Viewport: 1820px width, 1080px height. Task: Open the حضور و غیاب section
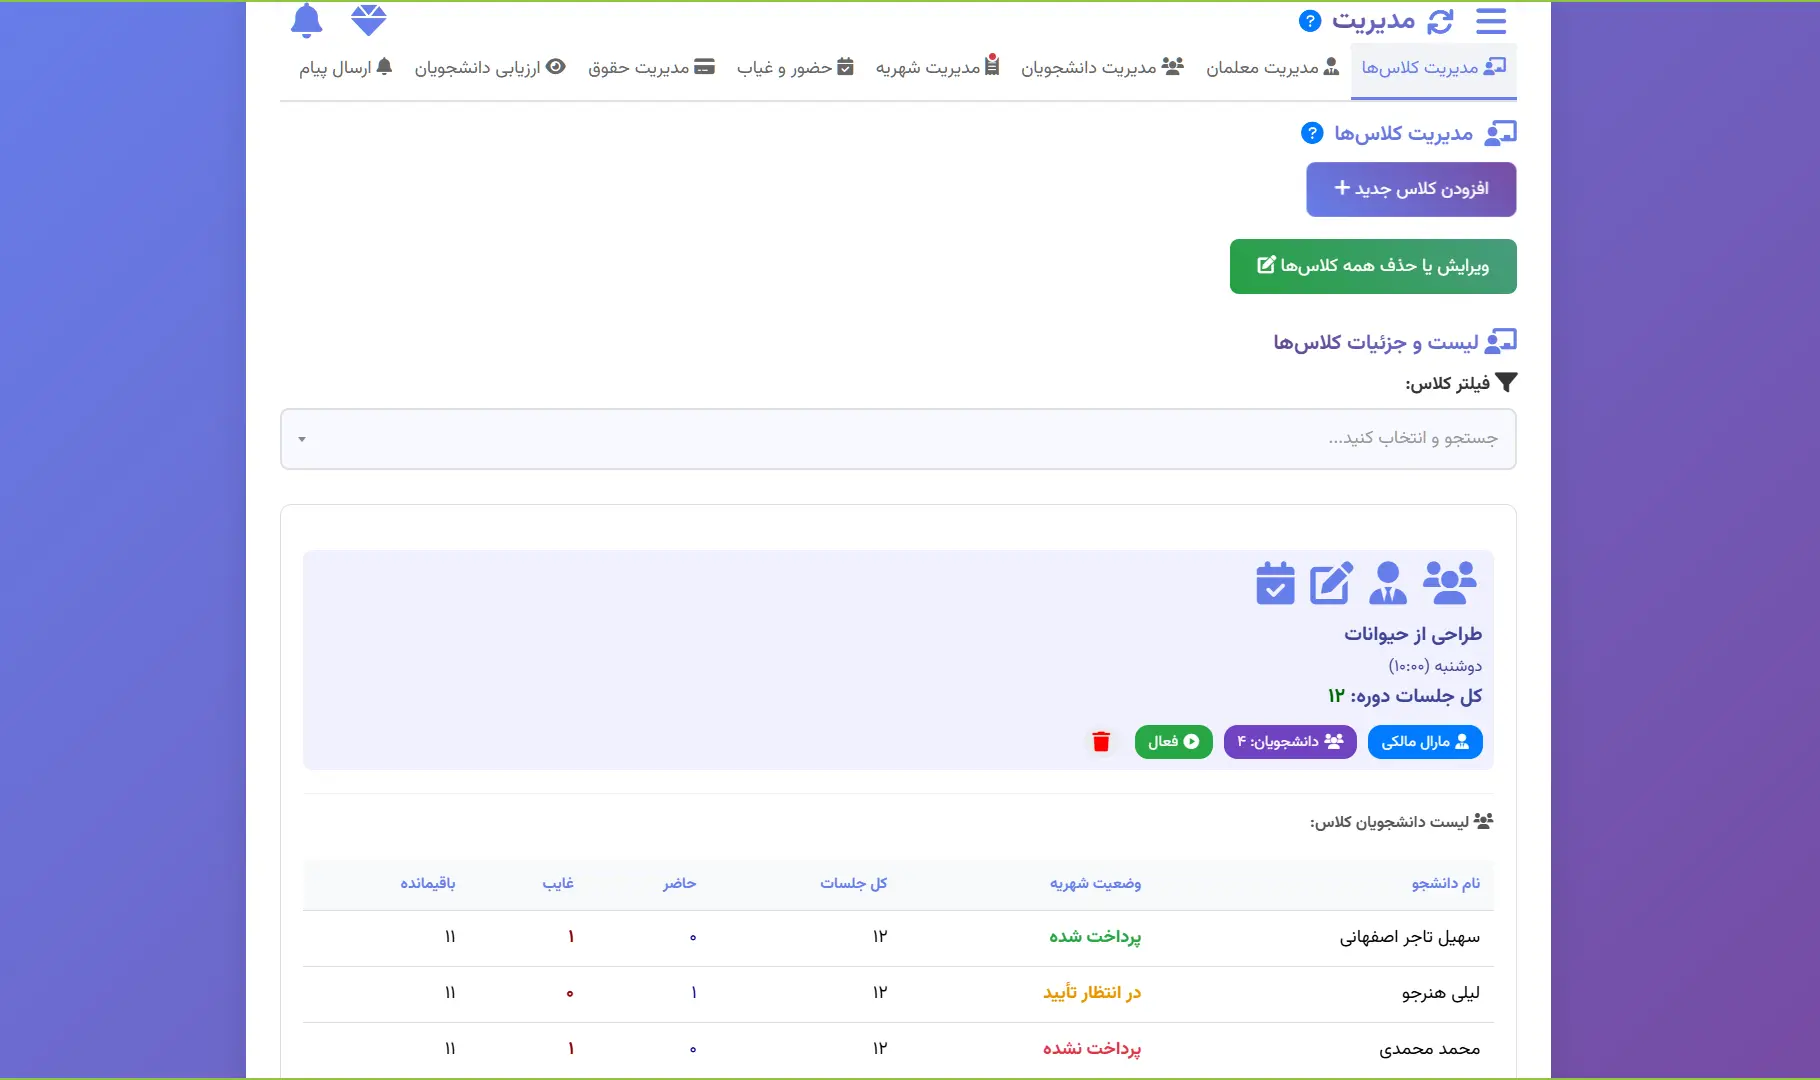coord(794,67)
